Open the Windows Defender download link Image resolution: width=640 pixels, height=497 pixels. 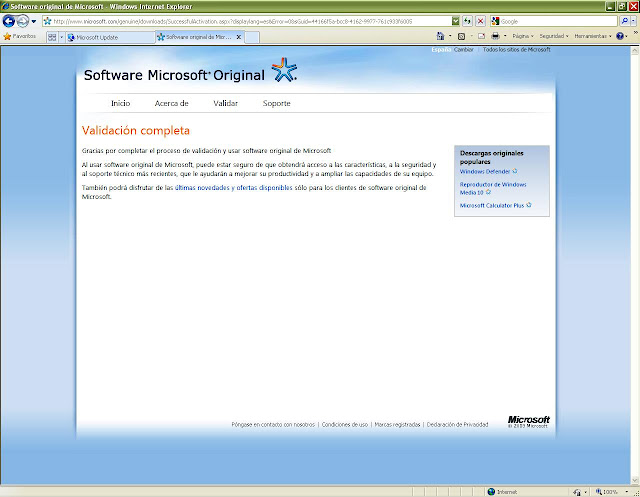click(x=485, y=172)
